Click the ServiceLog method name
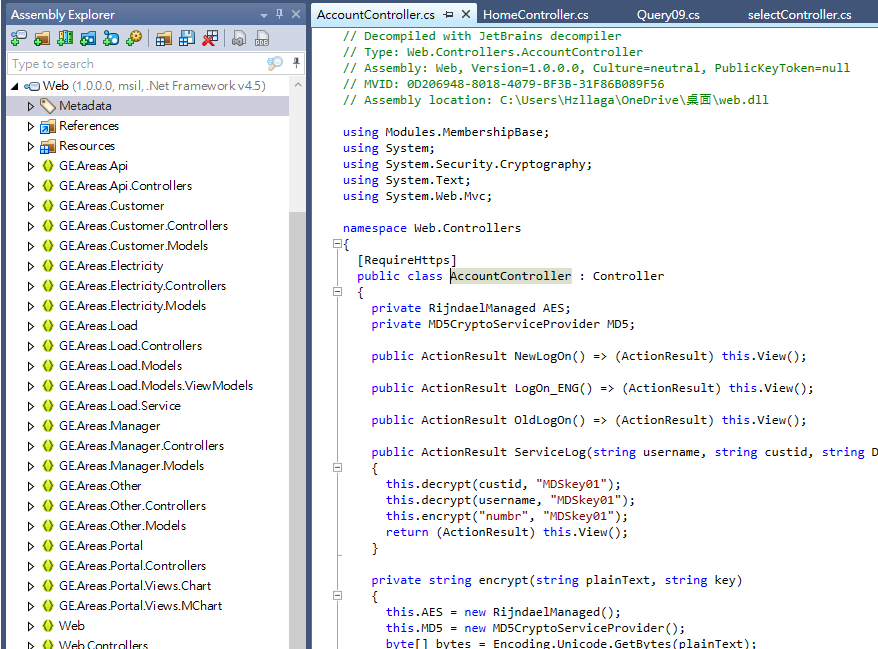878x649 pixels. [550, 452]
